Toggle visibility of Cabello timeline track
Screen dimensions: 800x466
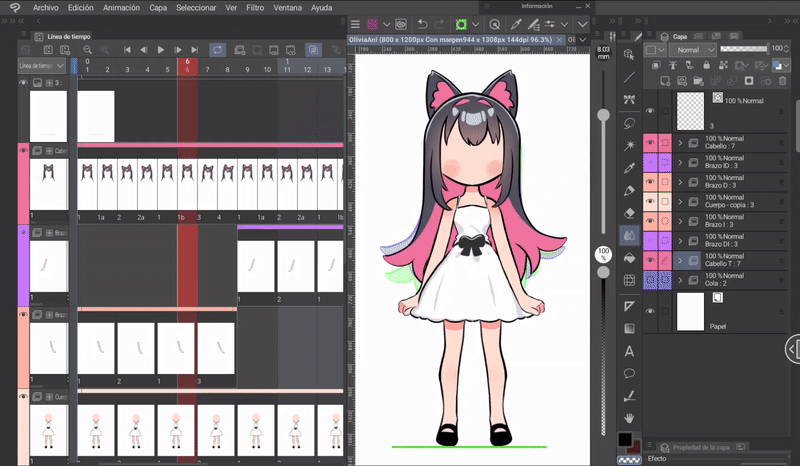coord(23,151)
